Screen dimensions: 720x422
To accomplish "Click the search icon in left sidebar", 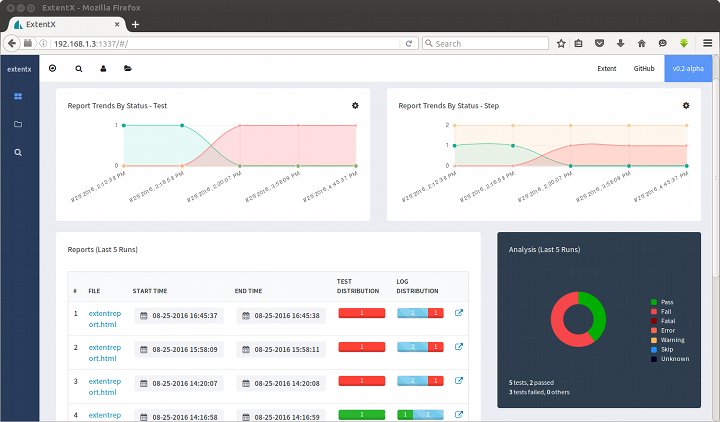I will tap(18, 152).
